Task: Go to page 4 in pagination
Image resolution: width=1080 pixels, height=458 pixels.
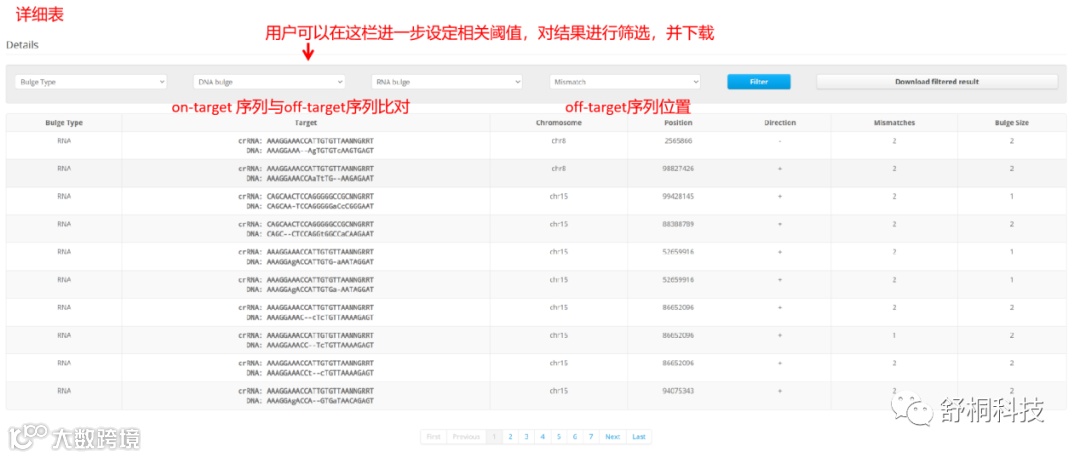Action: coord(542,437)
